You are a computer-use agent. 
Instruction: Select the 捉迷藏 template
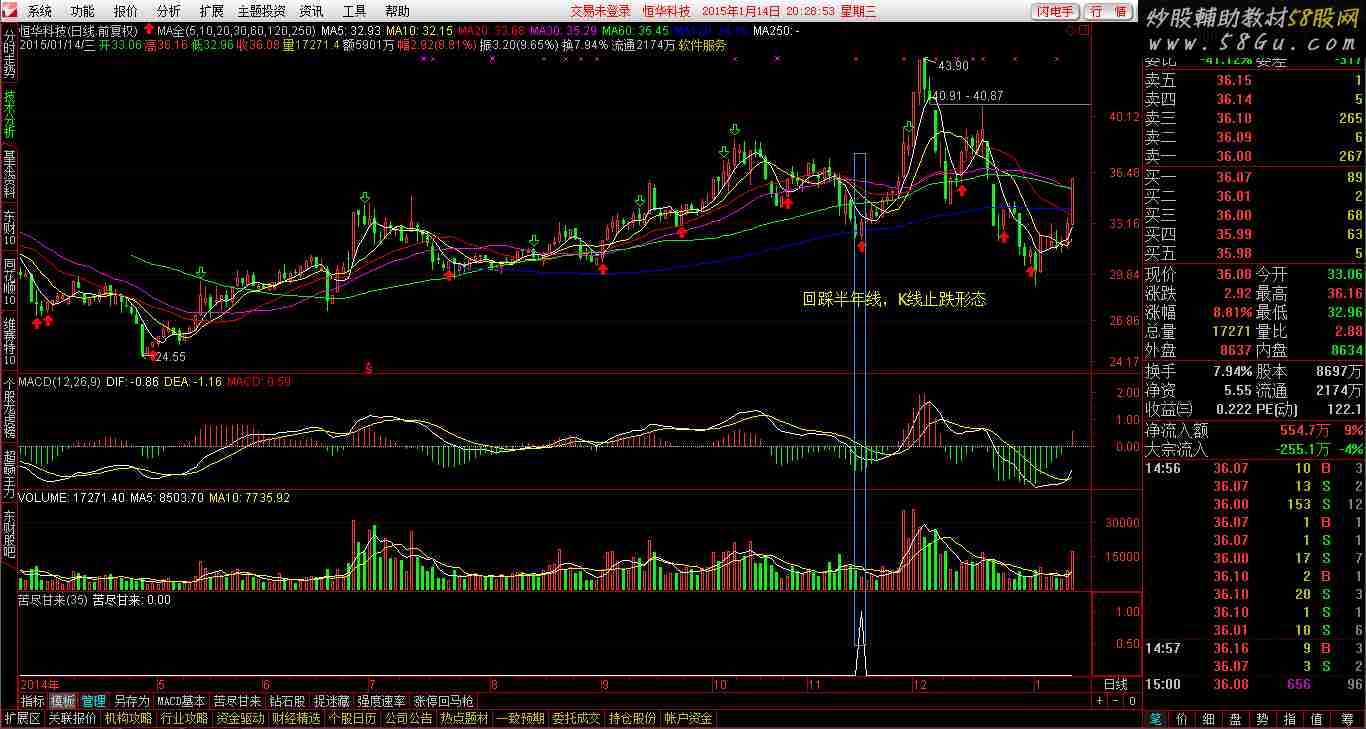tap(332, 701)
